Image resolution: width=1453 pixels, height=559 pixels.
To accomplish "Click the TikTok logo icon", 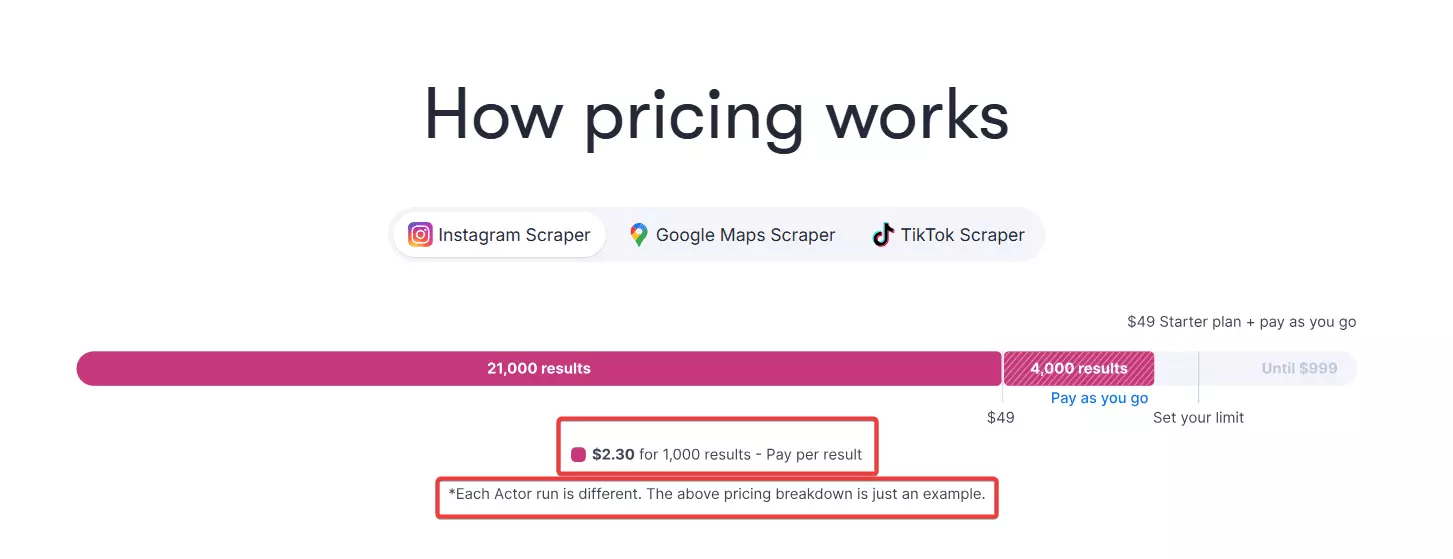I will coord(882,235).
